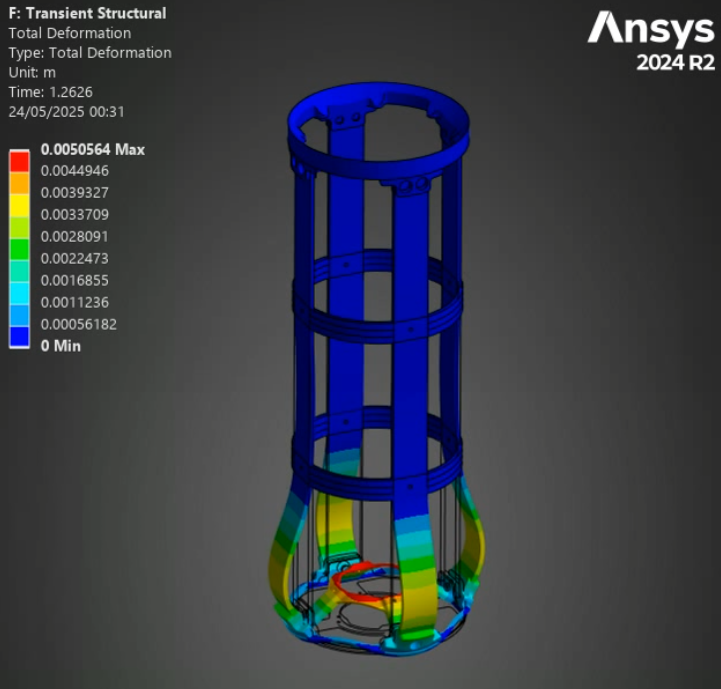Click the 0.0050564 Max legend value
The width and height of the screenshot is (721, 689).
coord(92,150)
